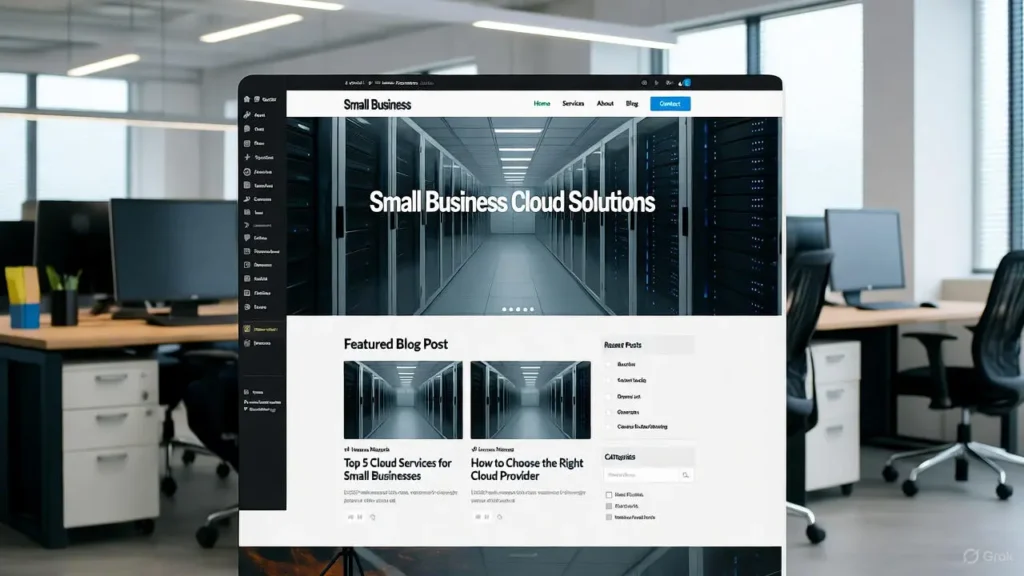Image resolution: width=1024 pixels, height=576 pixels.
Task: Select the active carousel dot below the hero banner
Action: pyautogui.click(x=503, y=310)
